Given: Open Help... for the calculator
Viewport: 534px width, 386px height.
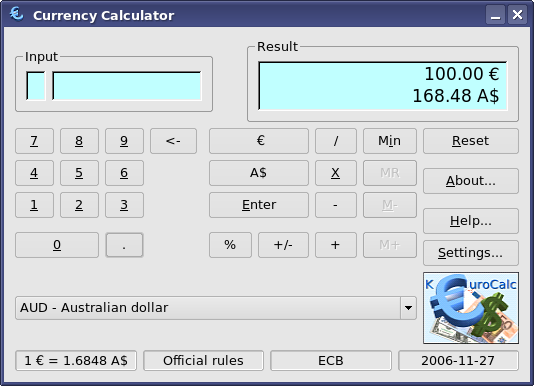Looking at the screenshot, I should click(471, 221).
